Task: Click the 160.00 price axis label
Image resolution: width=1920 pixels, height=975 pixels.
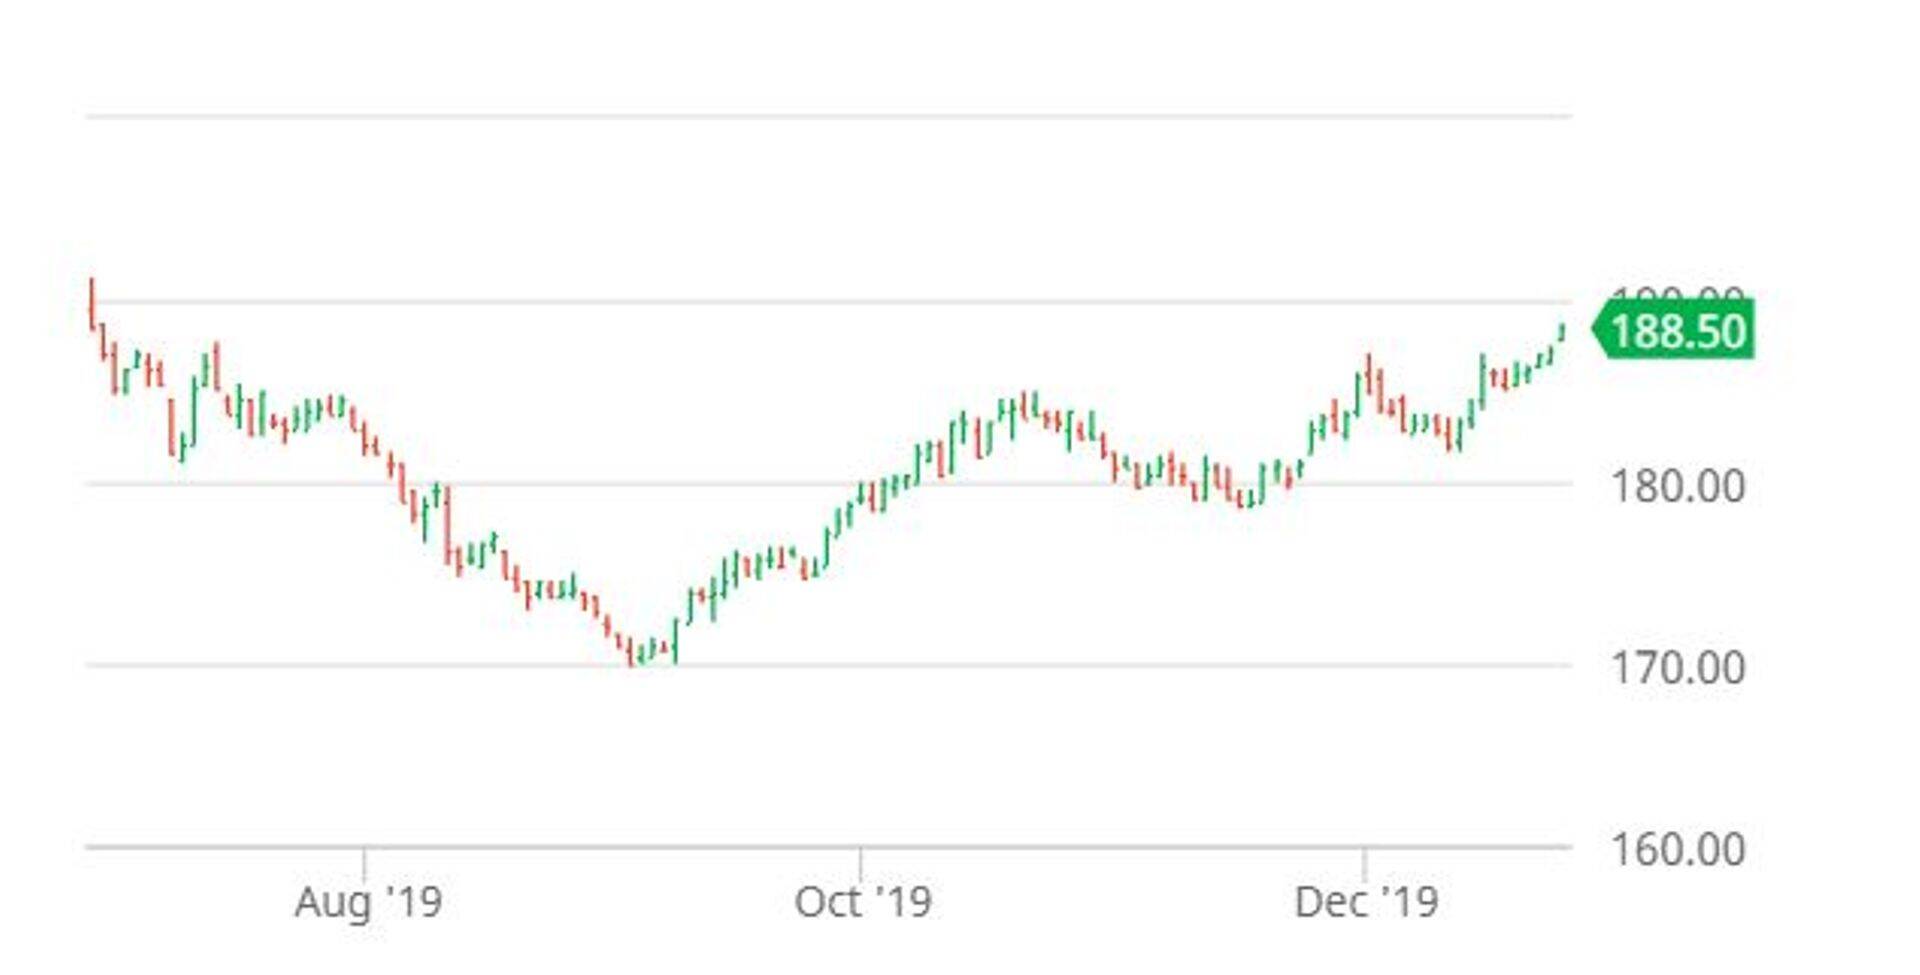Action: [1677, 850]
